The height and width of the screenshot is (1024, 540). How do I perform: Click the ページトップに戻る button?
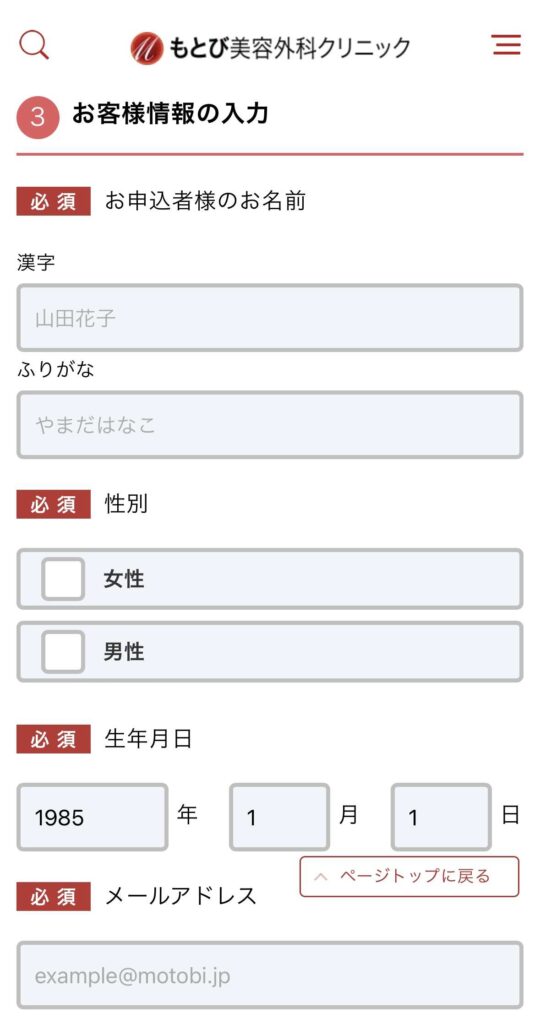[x=409, y=876]
